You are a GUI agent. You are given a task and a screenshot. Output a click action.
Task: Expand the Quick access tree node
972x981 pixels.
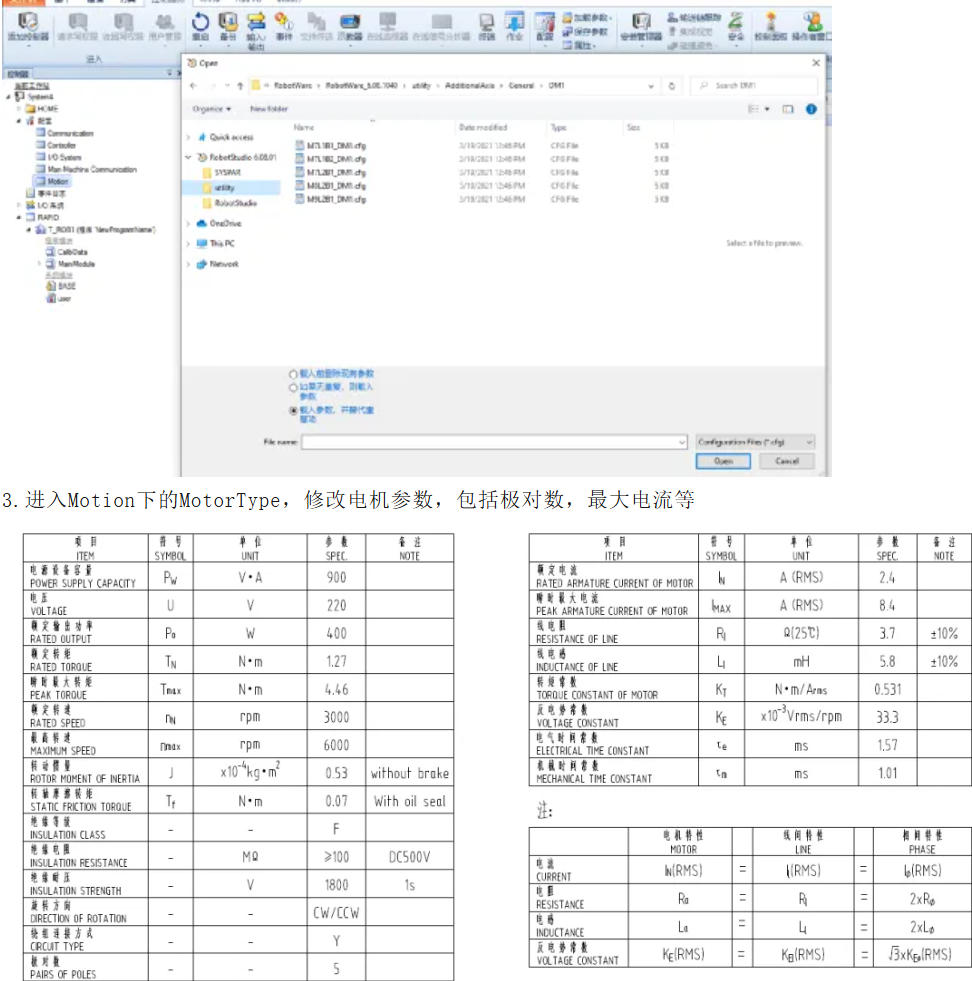tap(189, 137)
